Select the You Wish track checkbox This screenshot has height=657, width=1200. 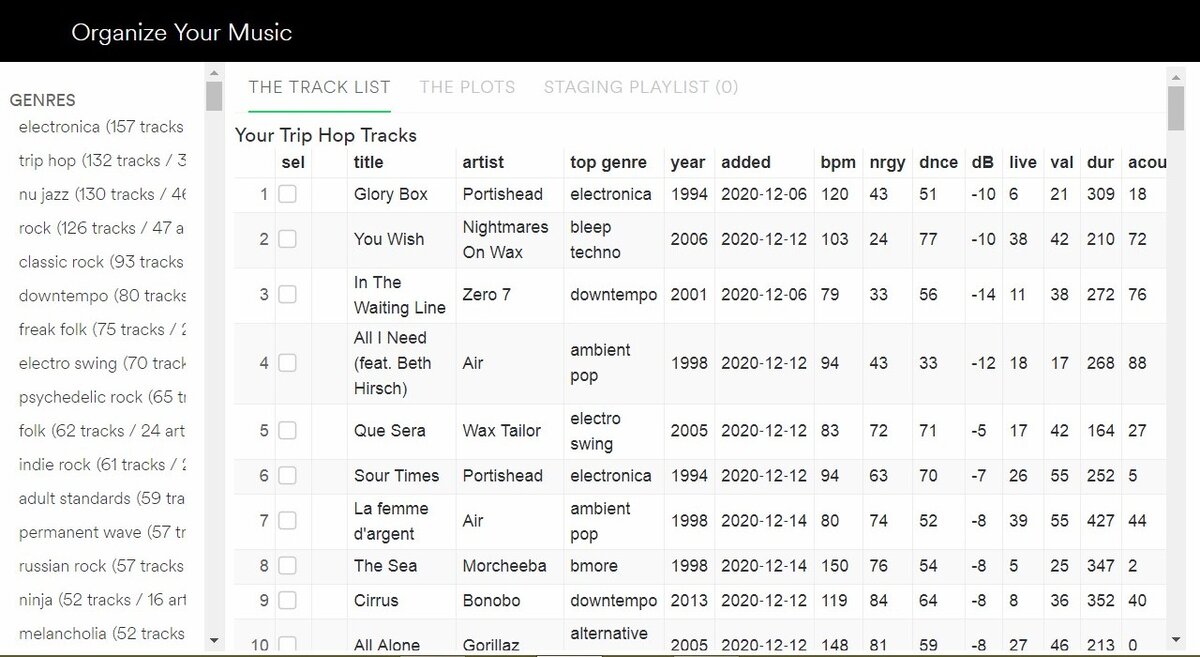click(x=287, y=239)
